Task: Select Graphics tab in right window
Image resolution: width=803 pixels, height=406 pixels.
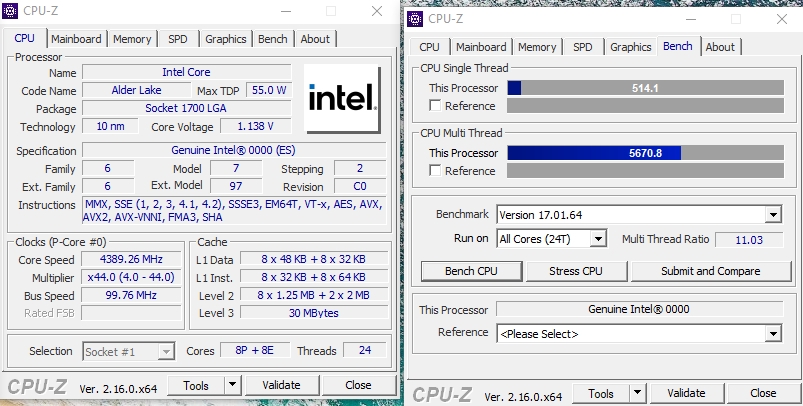Action: [x=630, y=47]
